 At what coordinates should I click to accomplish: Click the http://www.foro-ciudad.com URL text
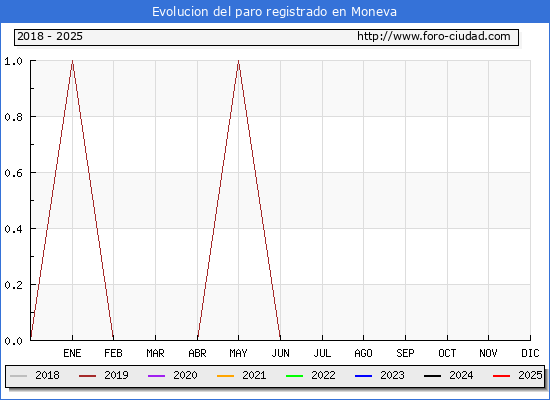(x=434, y=36)
